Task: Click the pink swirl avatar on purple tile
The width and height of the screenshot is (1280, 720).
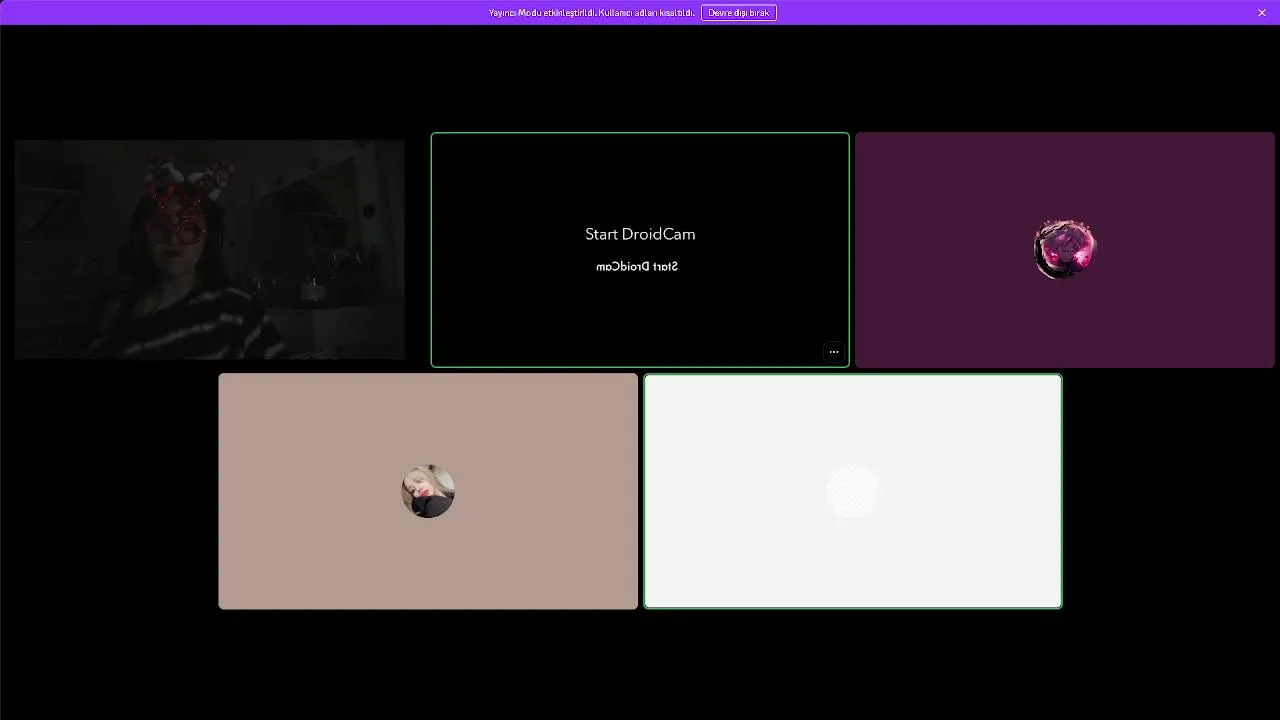Action: [1065, 249]
